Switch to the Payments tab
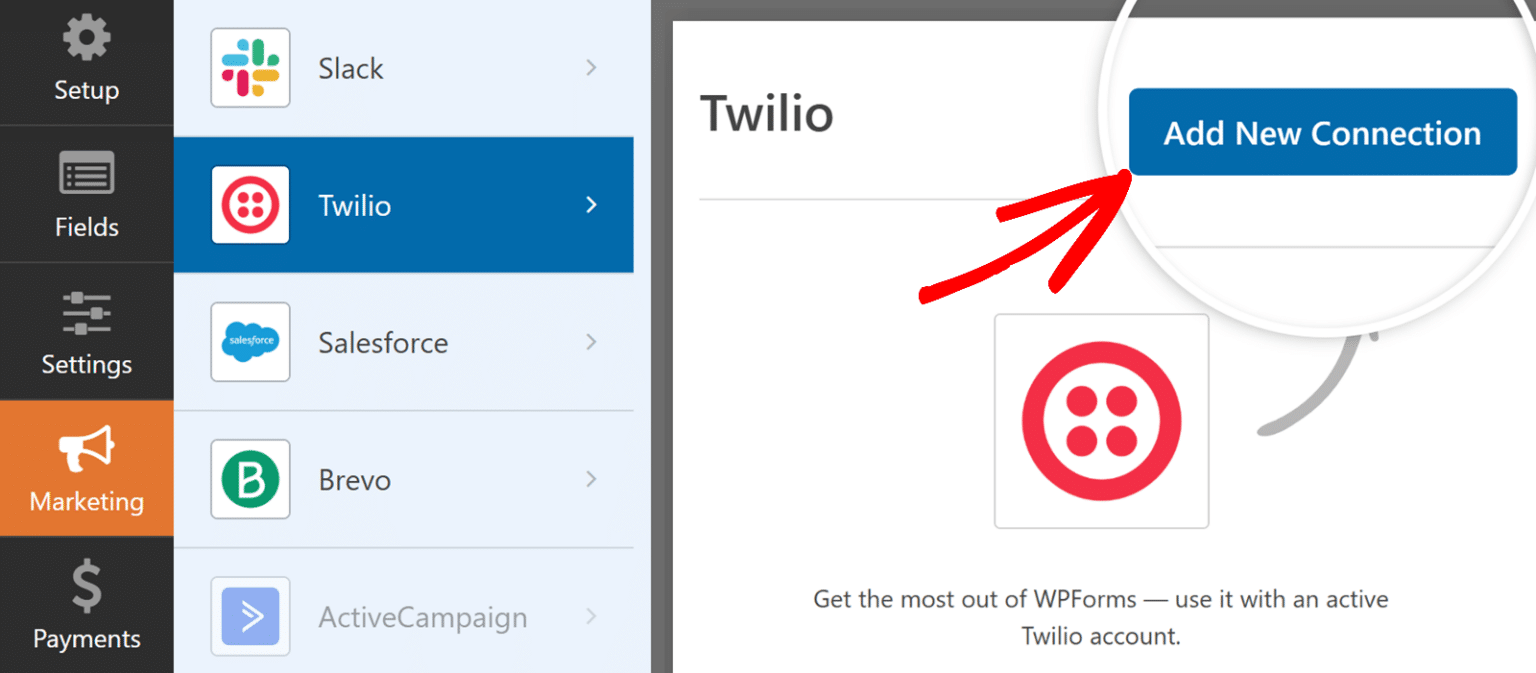 (85, 607)
